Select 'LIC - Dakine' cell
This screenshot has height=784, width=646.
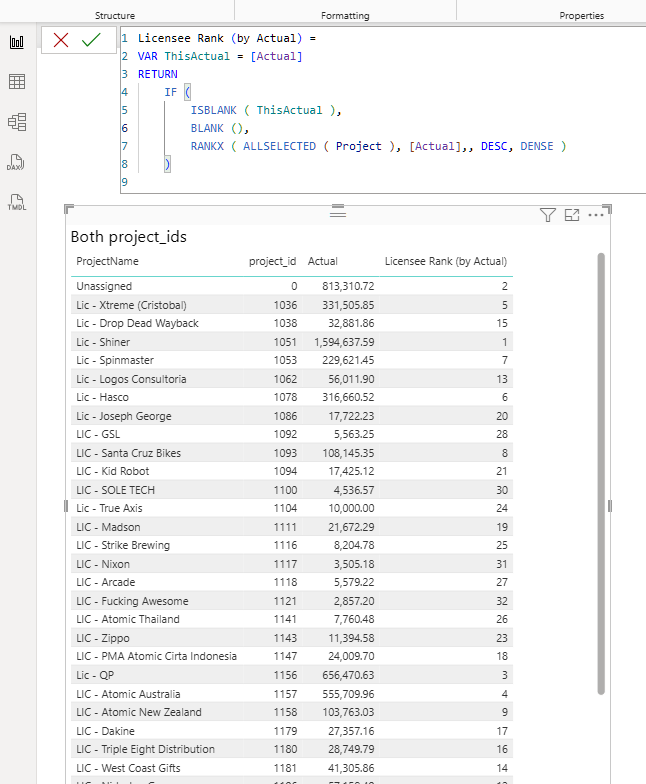(x=105, y=731)
